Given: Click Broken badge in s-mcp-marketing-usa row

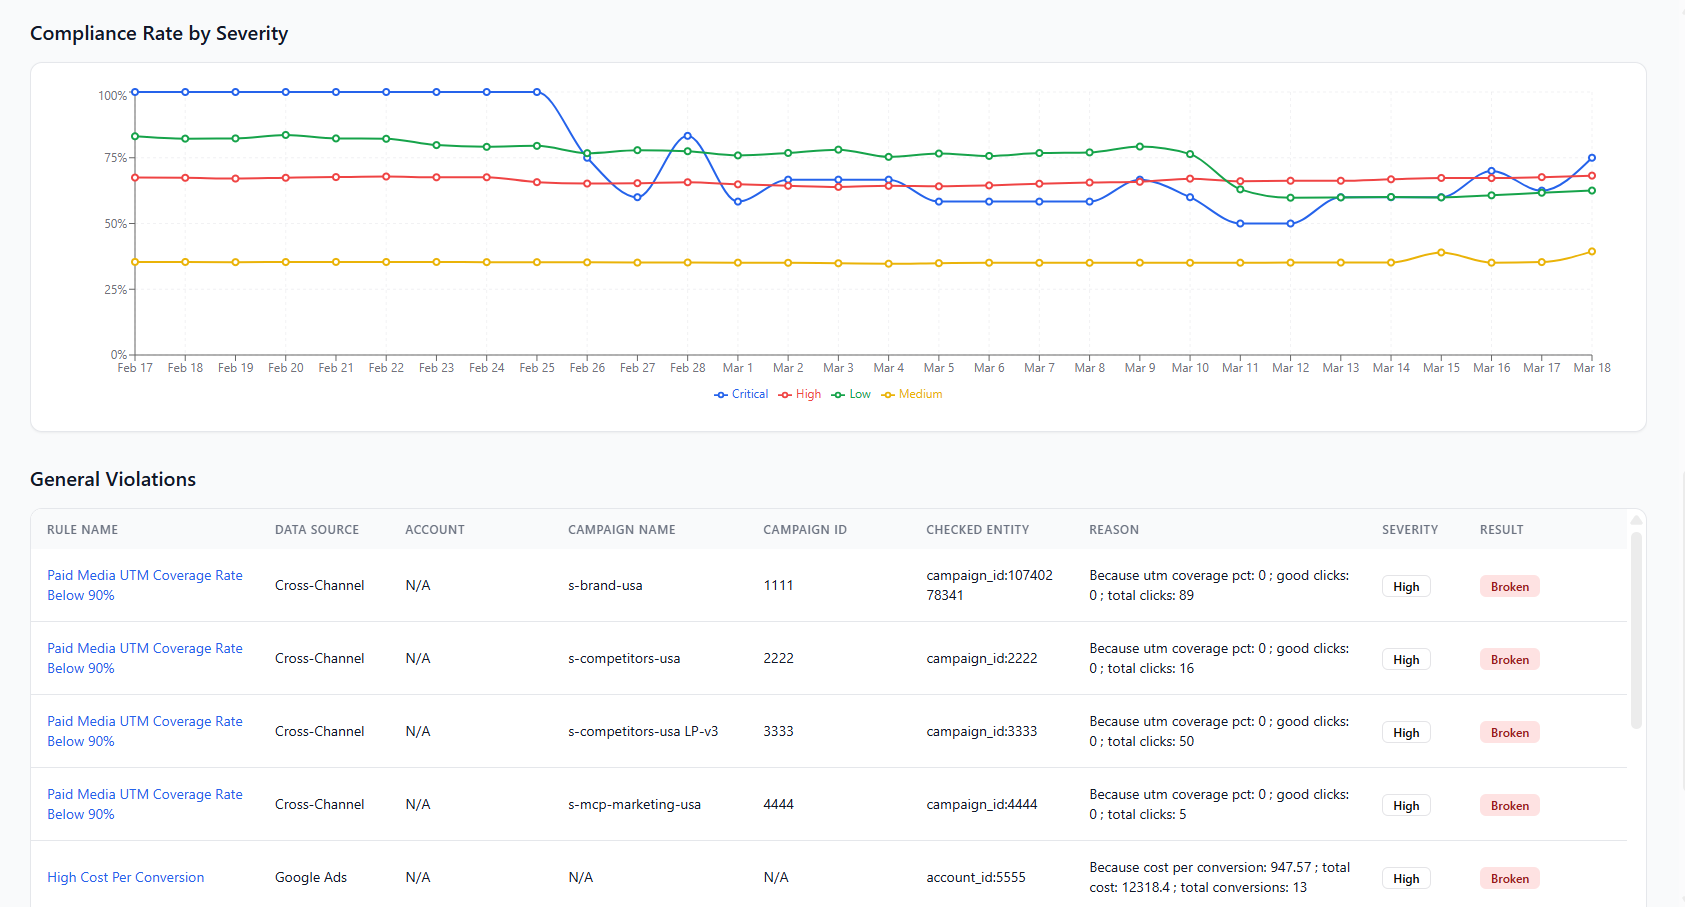Looking at the screenshot, I should click(x=1509, y=806).
